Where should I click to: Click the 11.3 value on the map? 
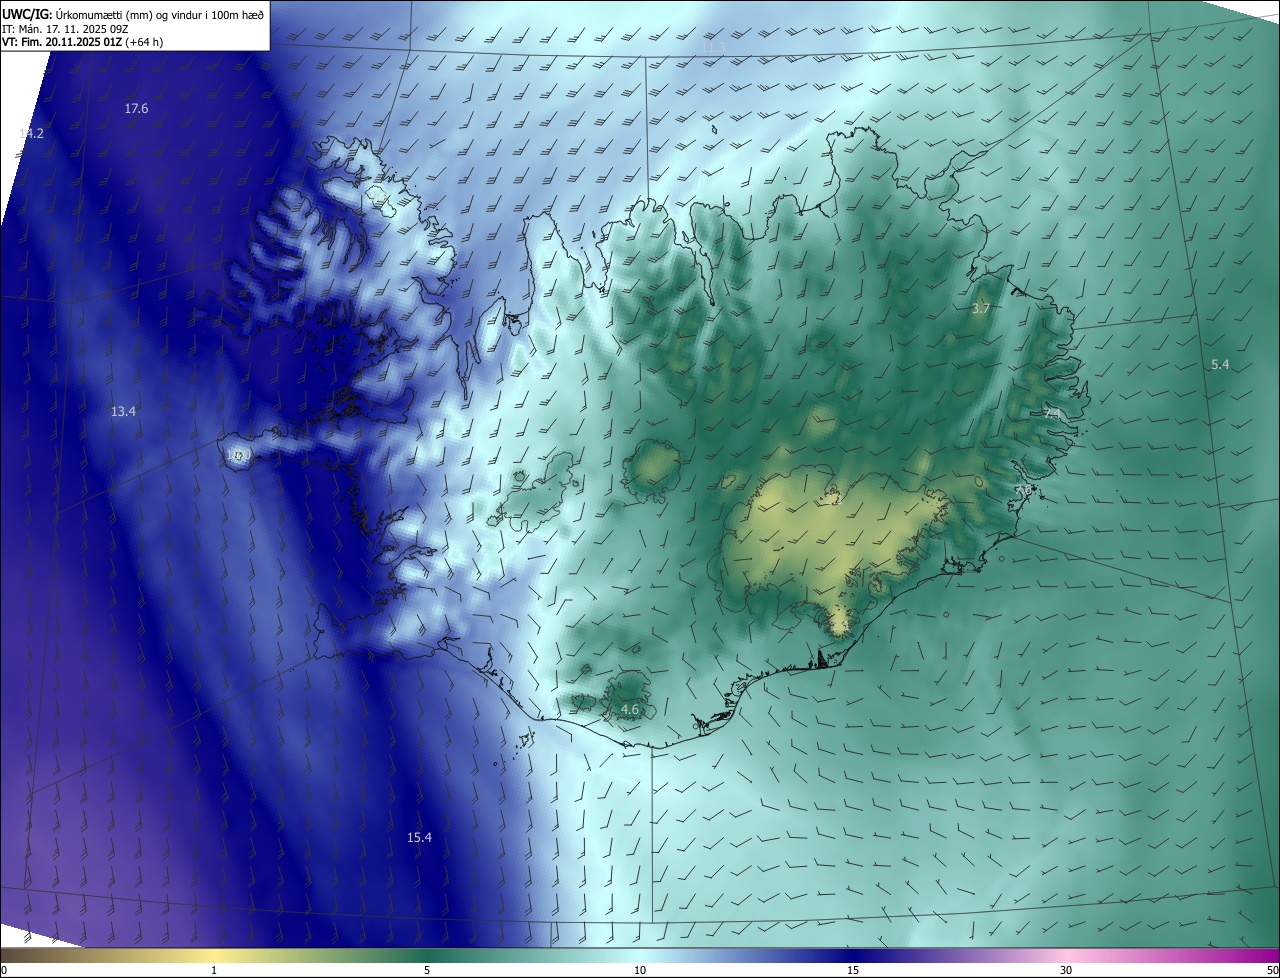713,48
